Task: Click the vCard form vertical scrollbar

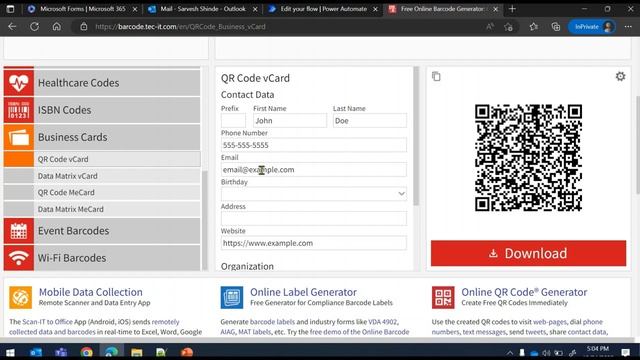Action: (x=416, y=136)
